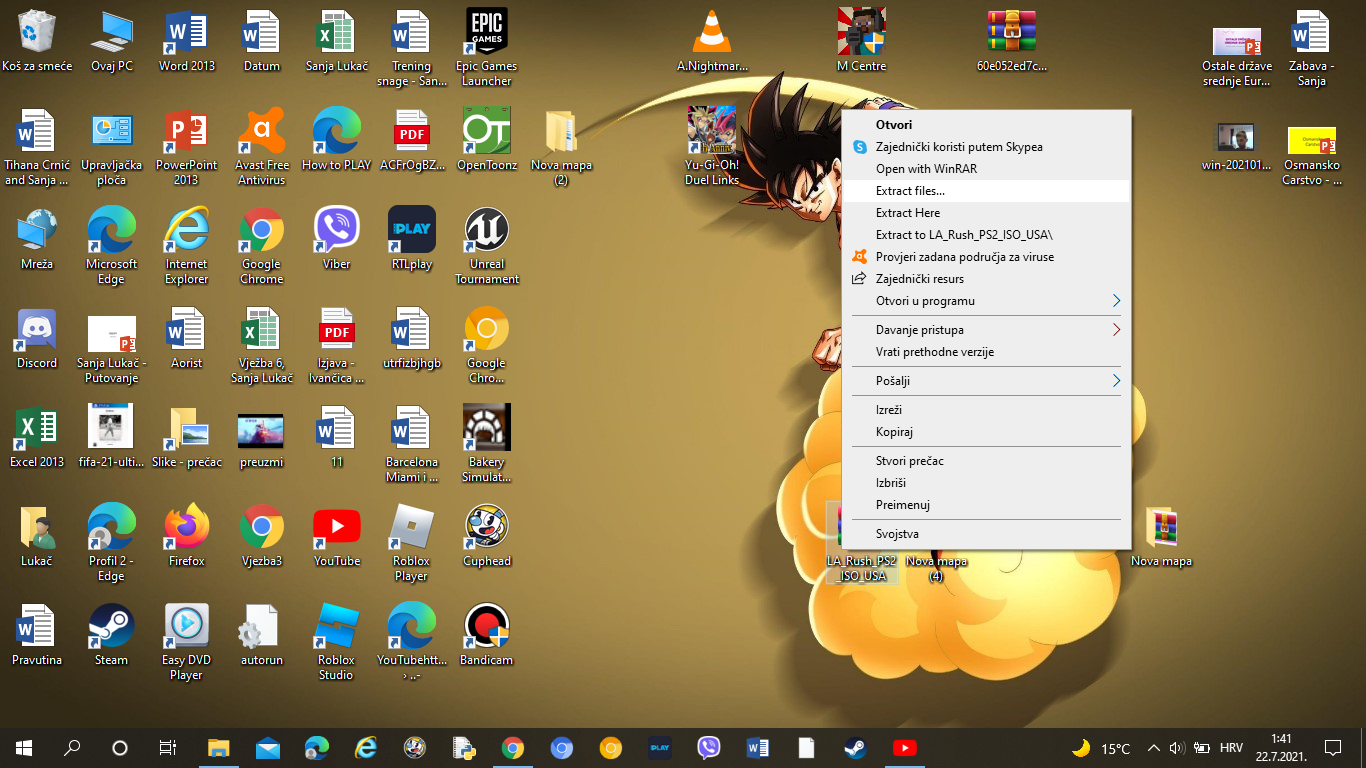Open the Windows Start menu

click(24, 748)
